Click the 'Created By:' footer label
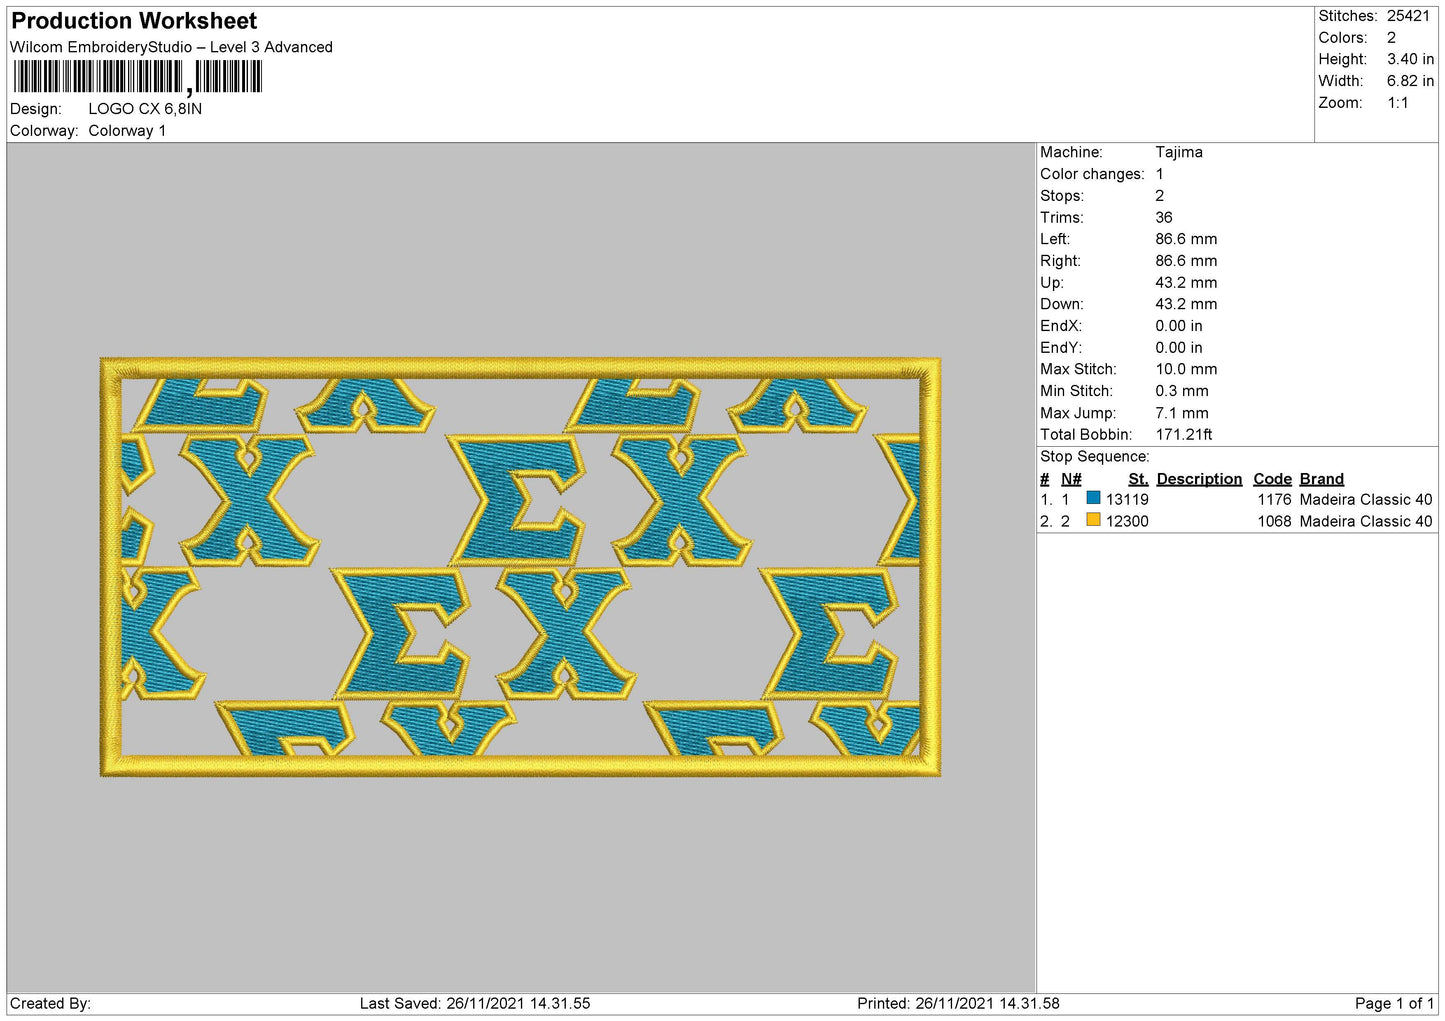Image resolution: width=1445 pixels, height=1021 pixels. click(50, 1004)
